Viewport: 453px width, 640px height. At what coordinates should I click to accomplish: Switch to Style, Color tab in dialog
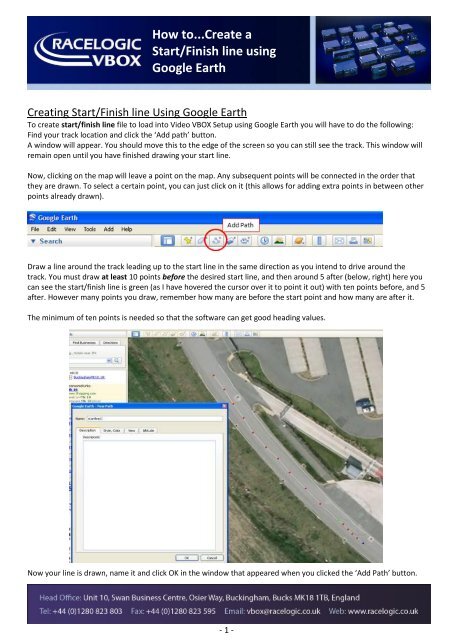point(111,431)
